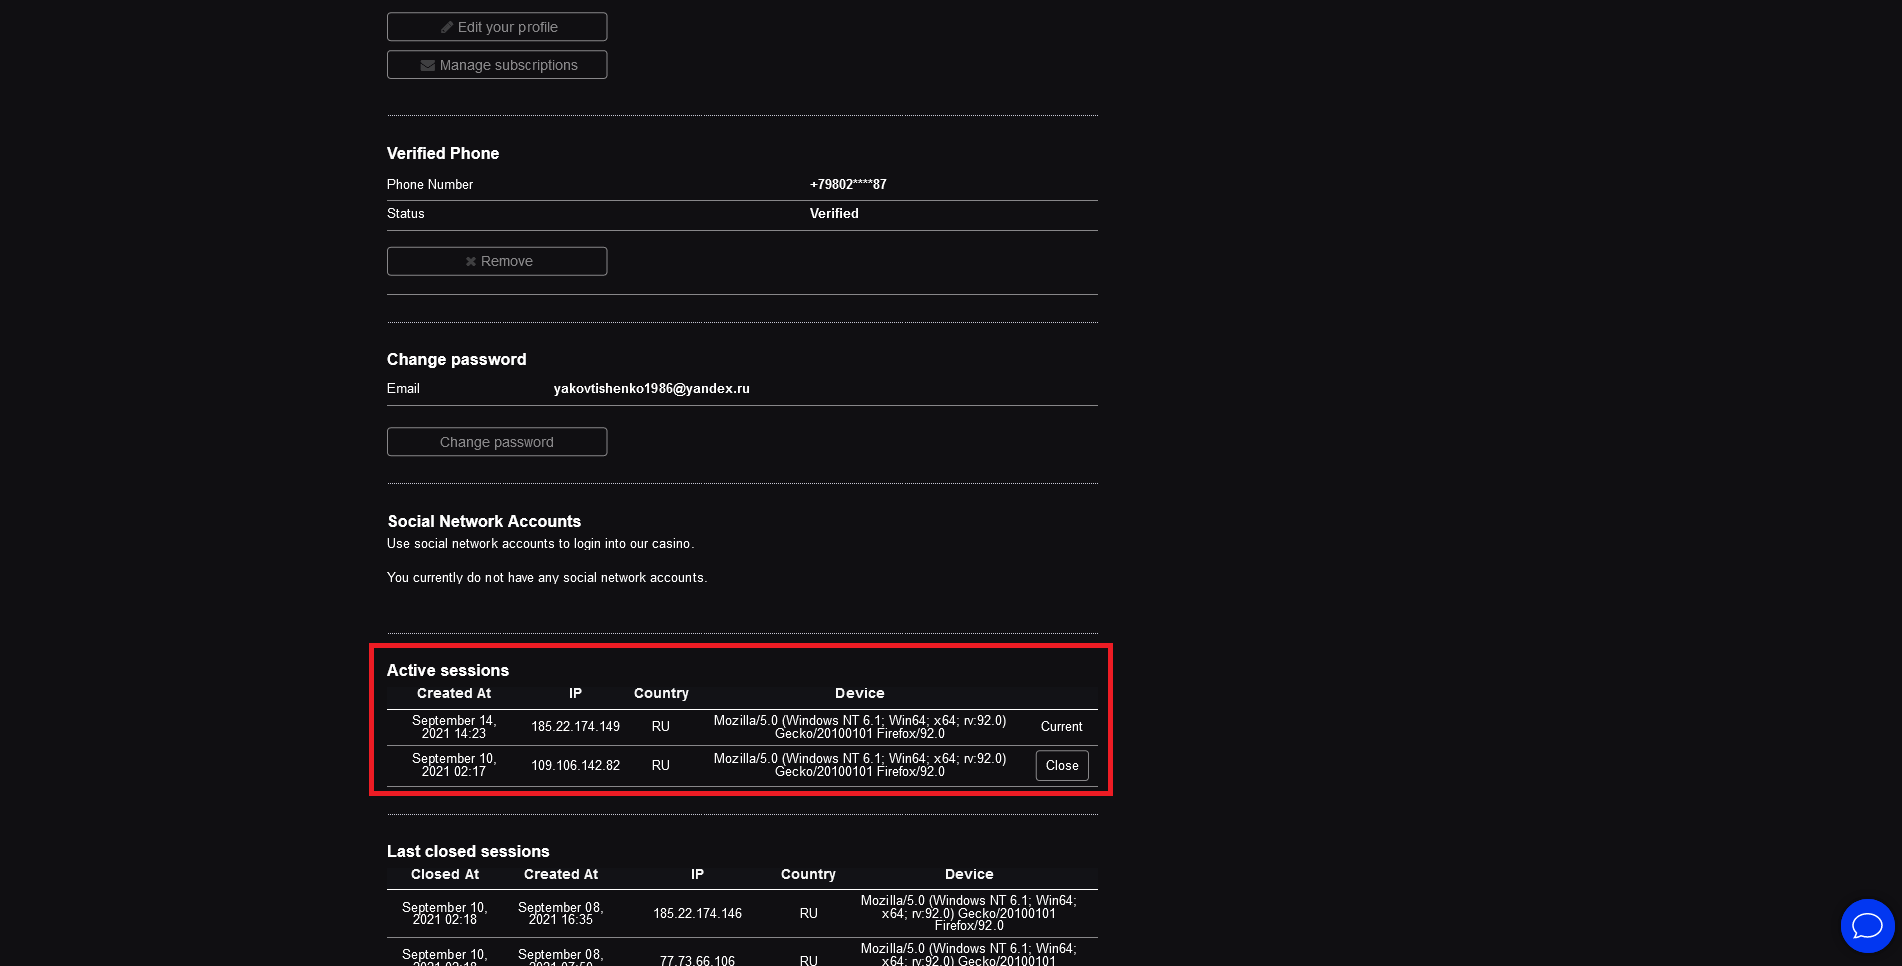The height and width of the screenshot is (966, 1902).
Task: Click Created At header in Active sessions
Action: tap(453, 694)
